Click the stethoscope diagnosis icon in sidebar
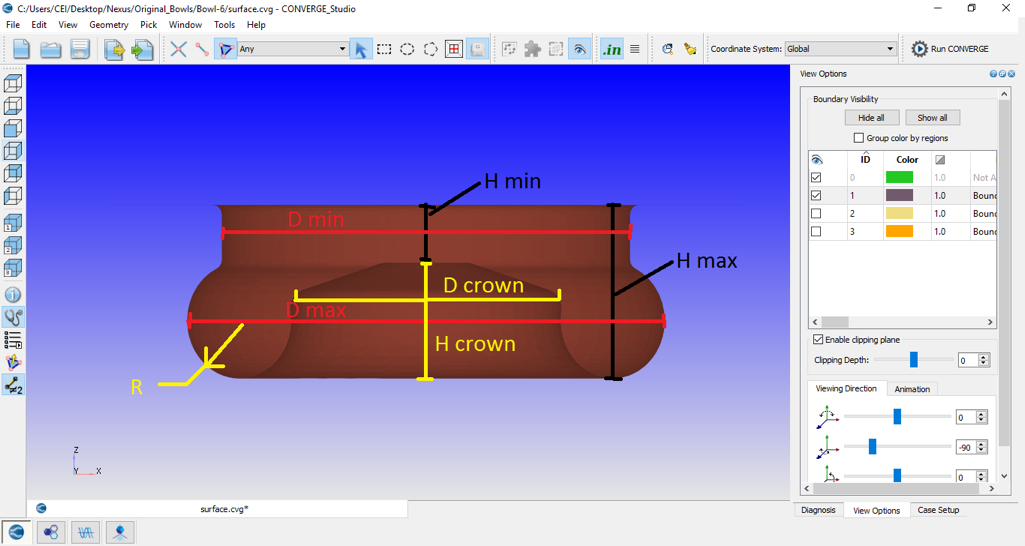Screen dimensions: 1025x546 pyautogui.click(x=13, y=318)
